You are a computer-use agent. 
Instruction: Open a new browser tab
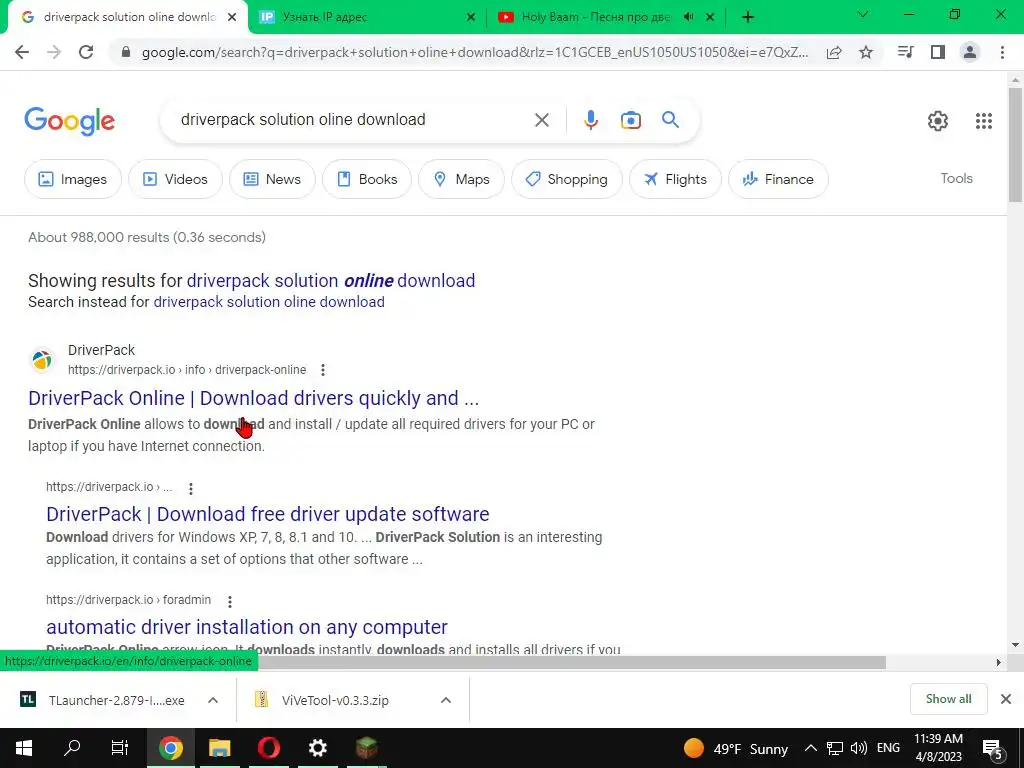748,17
